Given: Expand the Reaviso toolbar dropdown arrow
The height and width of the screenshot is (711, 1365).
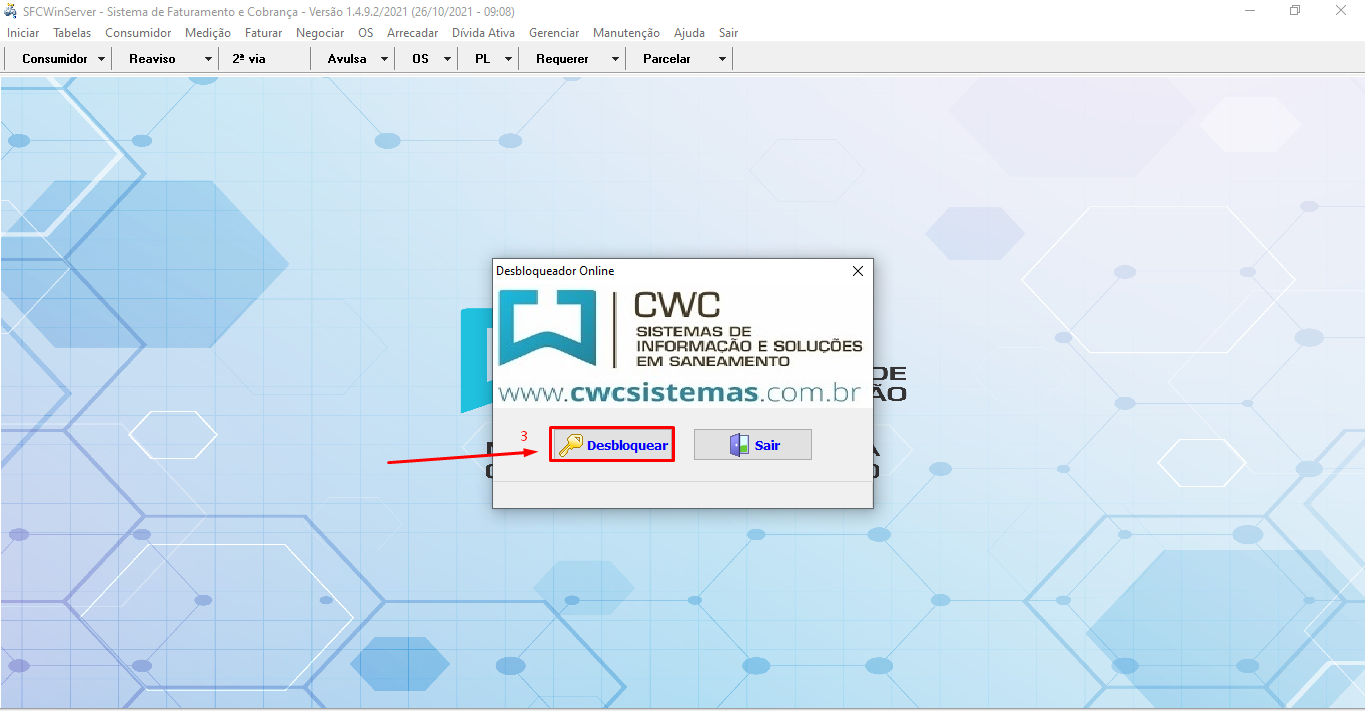Looking at the screenshot, I should [208, 59].
